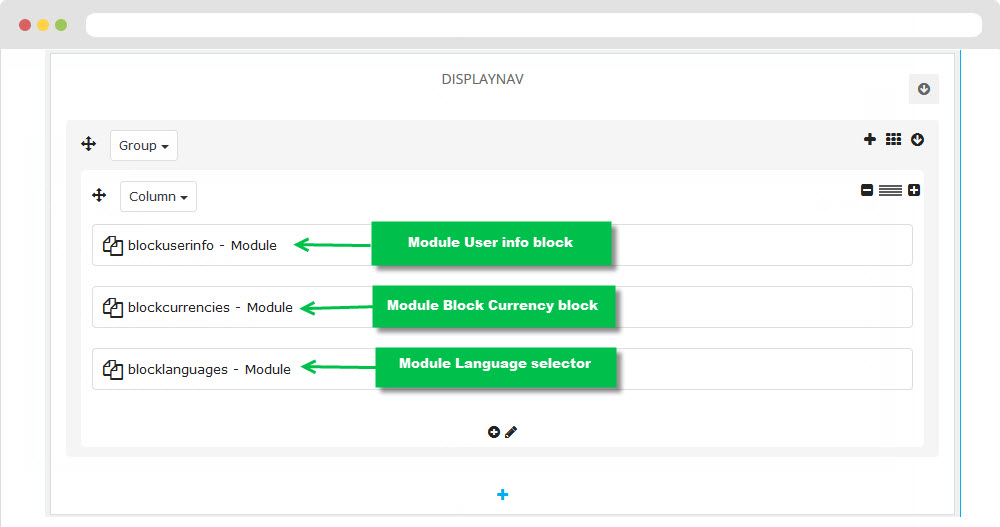Viewport: 1000px width, 527px height.
Task: Add widget with circled plus icon
Action: tap(494, 432)
